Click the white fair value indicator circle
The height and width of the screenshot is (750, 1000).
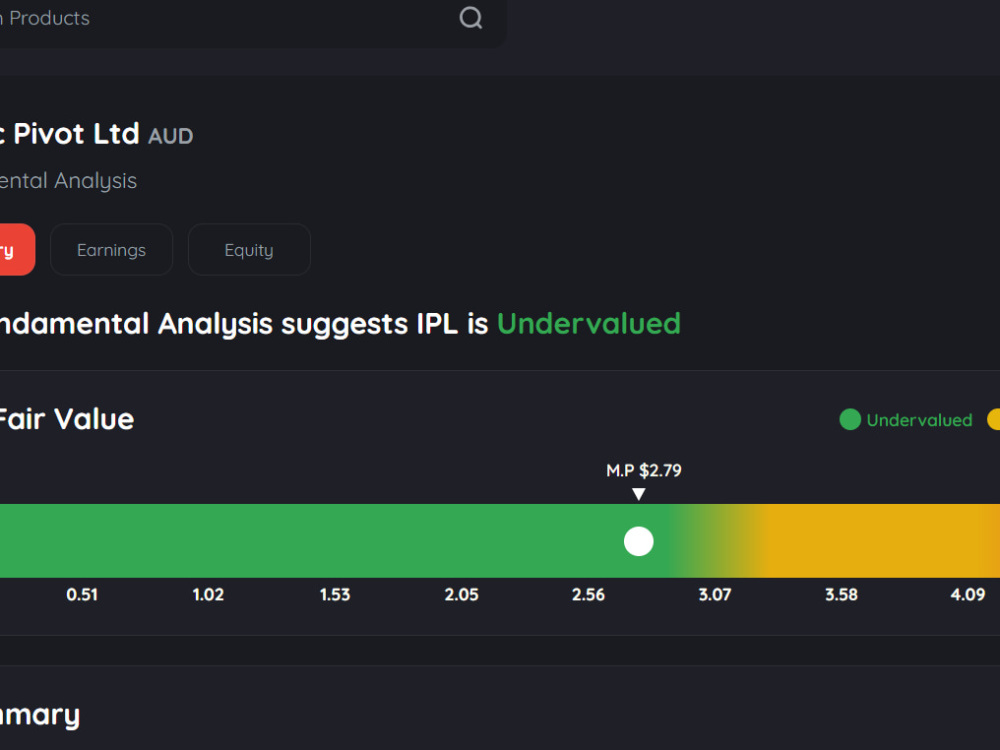coord(638,541)
